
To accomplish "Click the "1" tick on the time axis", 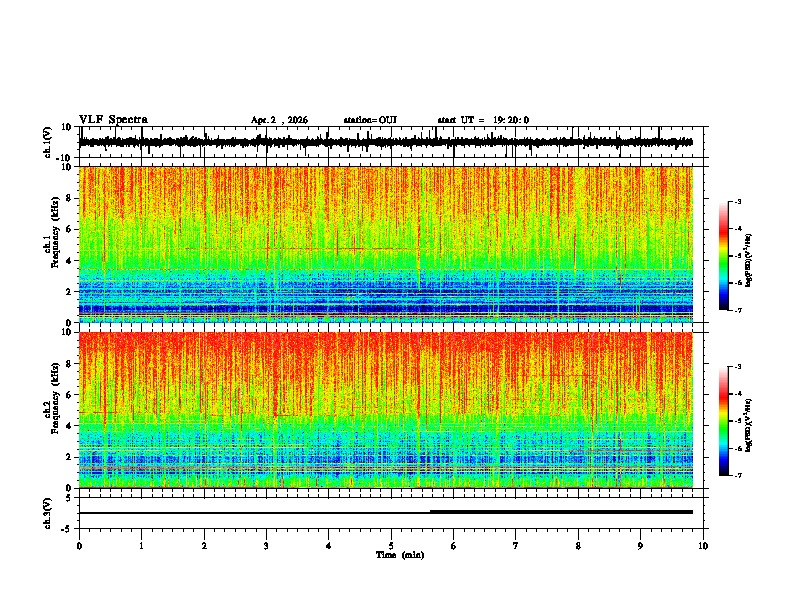I will click(141, 546).
